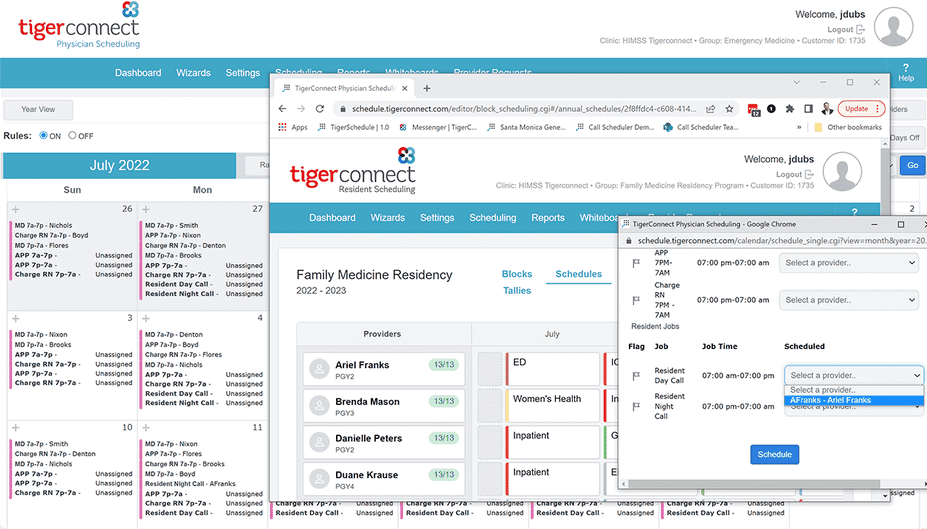Click the plus icon on June 26 cell
The height and width of the screenshot is (529, 927).
click(15, 209)
